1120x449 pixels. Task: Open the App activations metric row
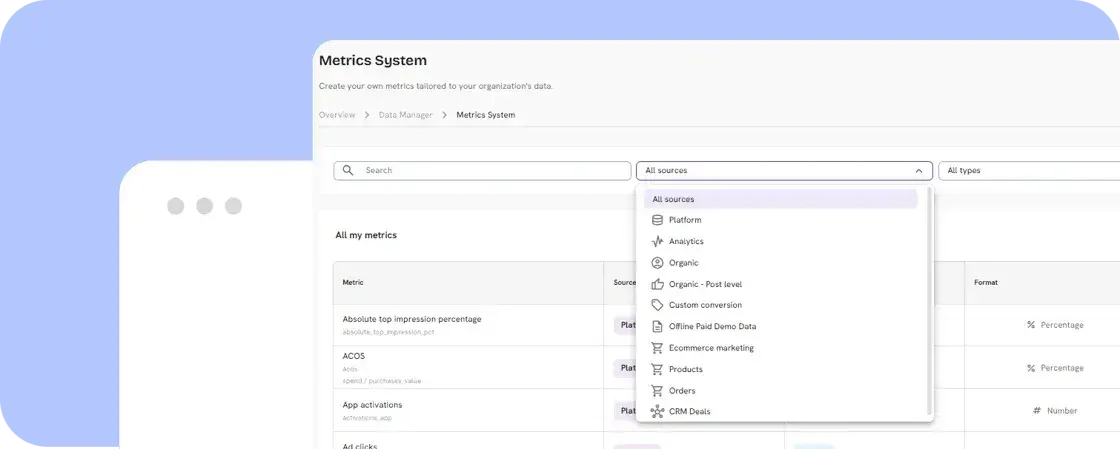[372, 405]
